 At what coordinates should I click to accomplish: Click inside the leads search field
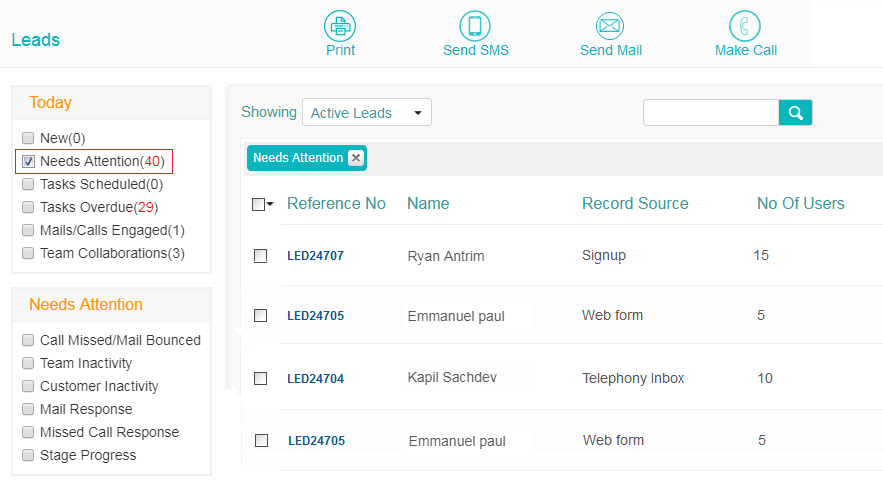tap(711, 113)
